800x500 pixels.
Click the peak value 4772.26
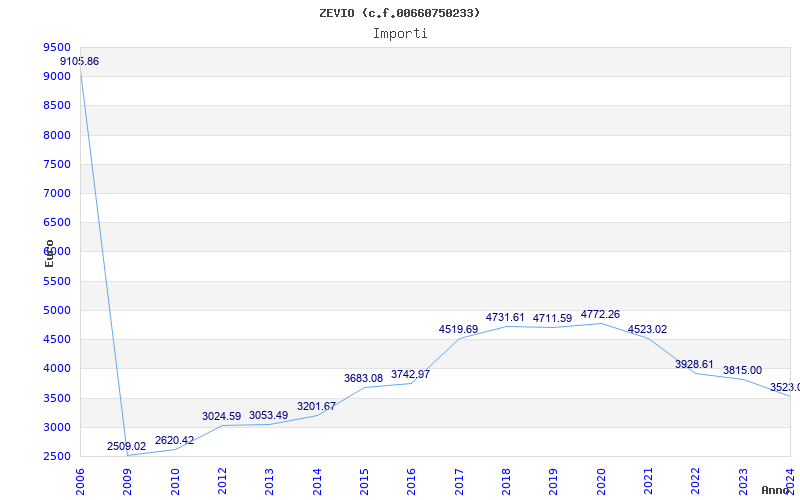click(x=600, y=315)
